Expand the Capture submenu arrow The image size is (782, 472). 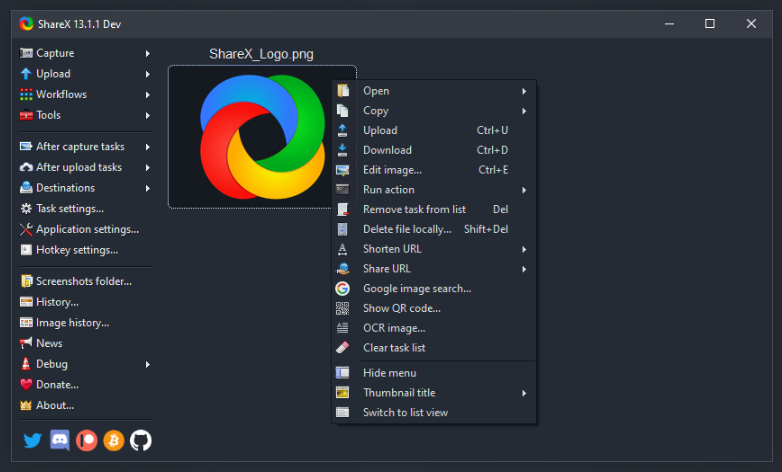[x=148, y=53]
